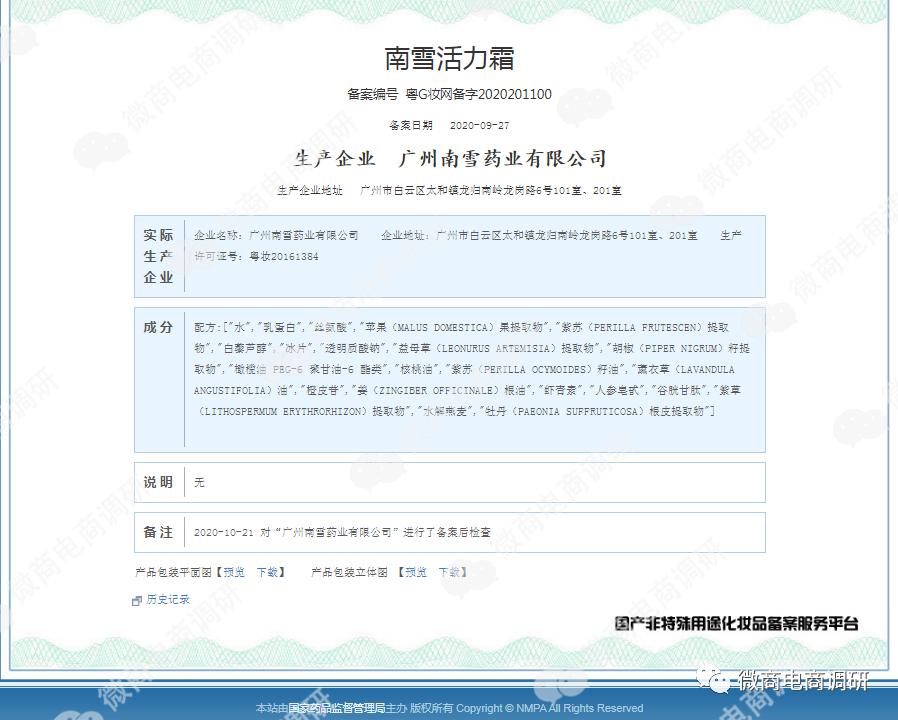
Task: Select the small window icon beside 历史记录
Action: click(x=136, y=600)
